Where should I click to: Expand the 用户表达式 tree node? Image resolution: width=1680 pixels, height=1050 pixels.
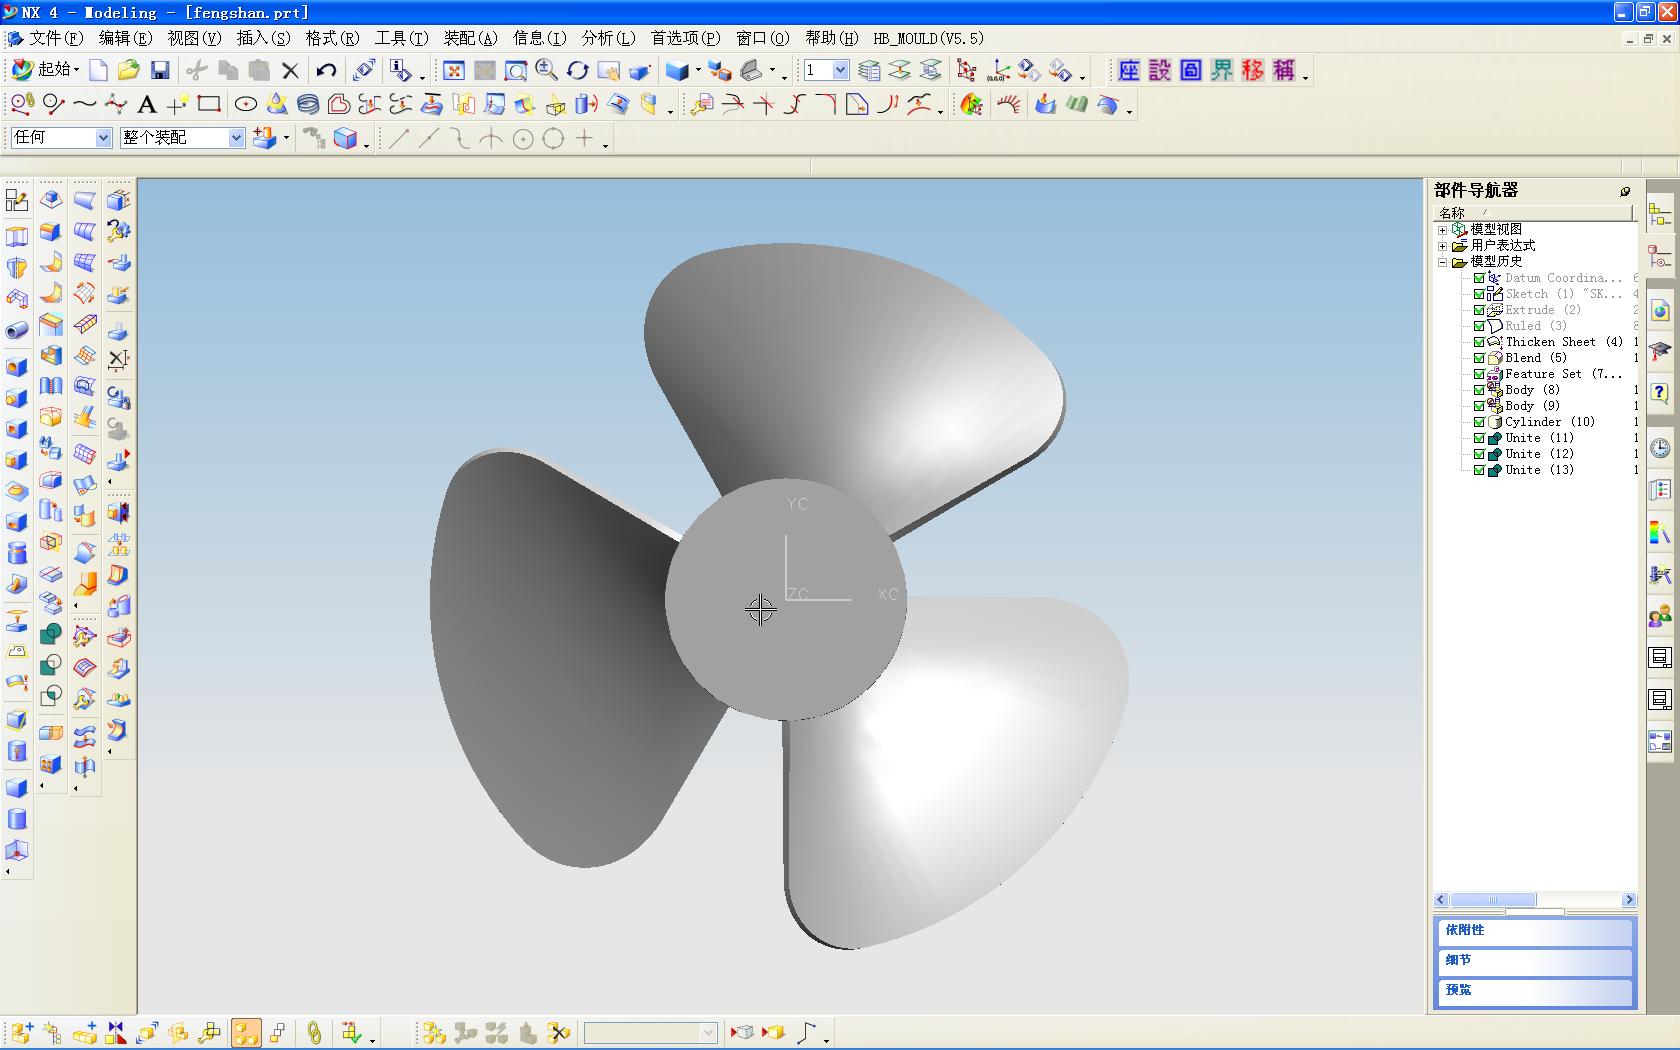point(1443,246)
